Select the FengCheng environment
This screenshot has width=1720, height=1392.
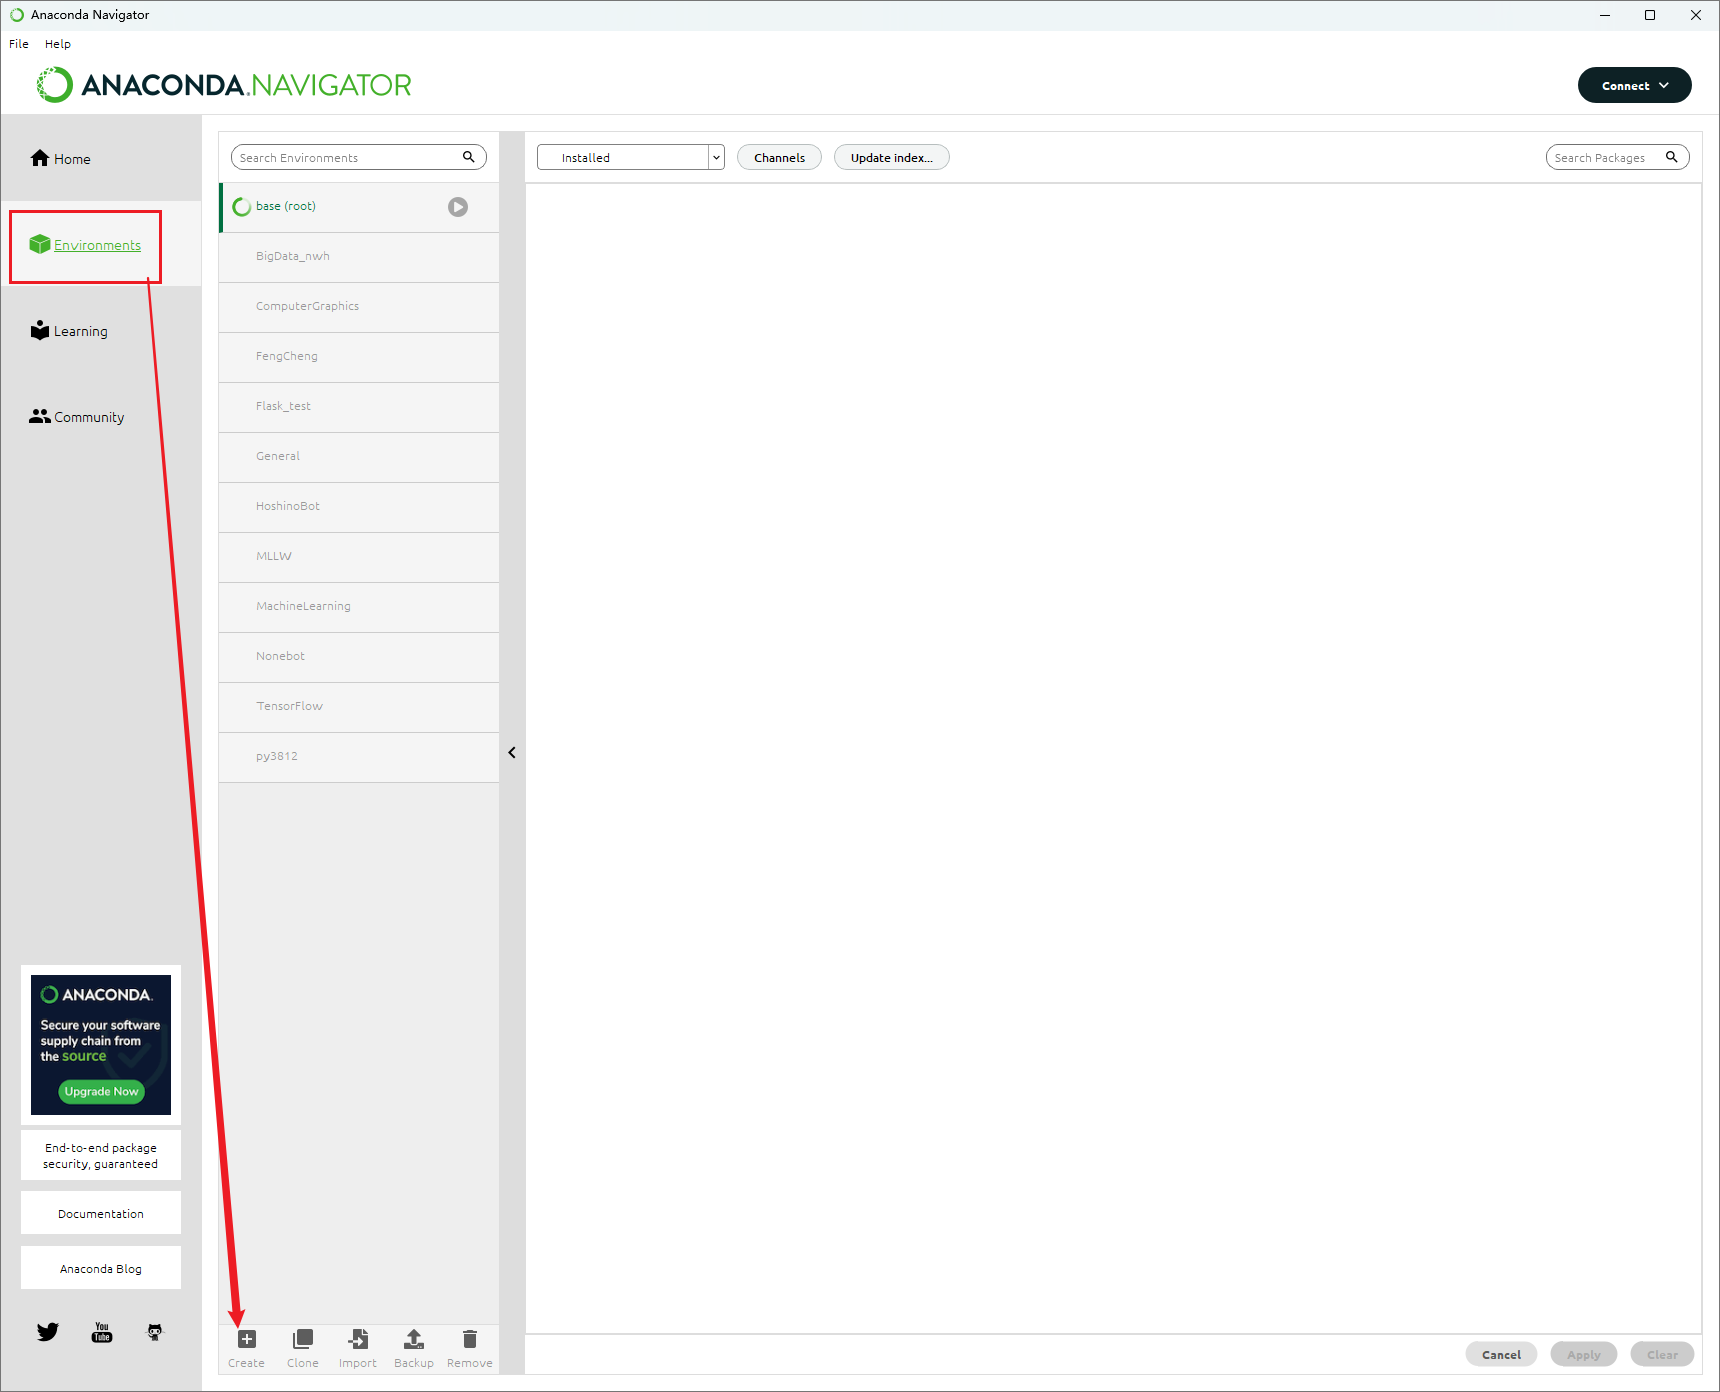point(359,357)
